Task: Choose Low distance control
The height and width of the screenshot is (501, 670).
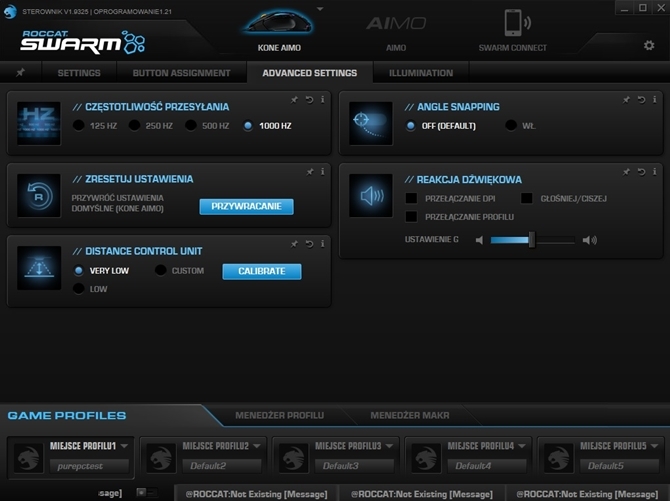Action: [79, 289]
